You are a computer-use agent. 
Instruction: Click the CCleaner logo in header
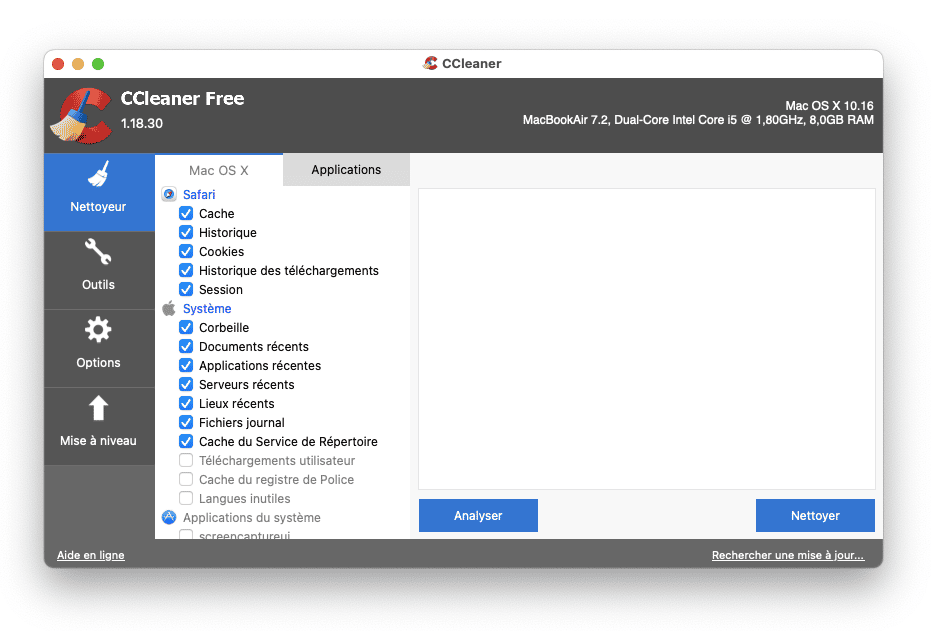point(81,116)
